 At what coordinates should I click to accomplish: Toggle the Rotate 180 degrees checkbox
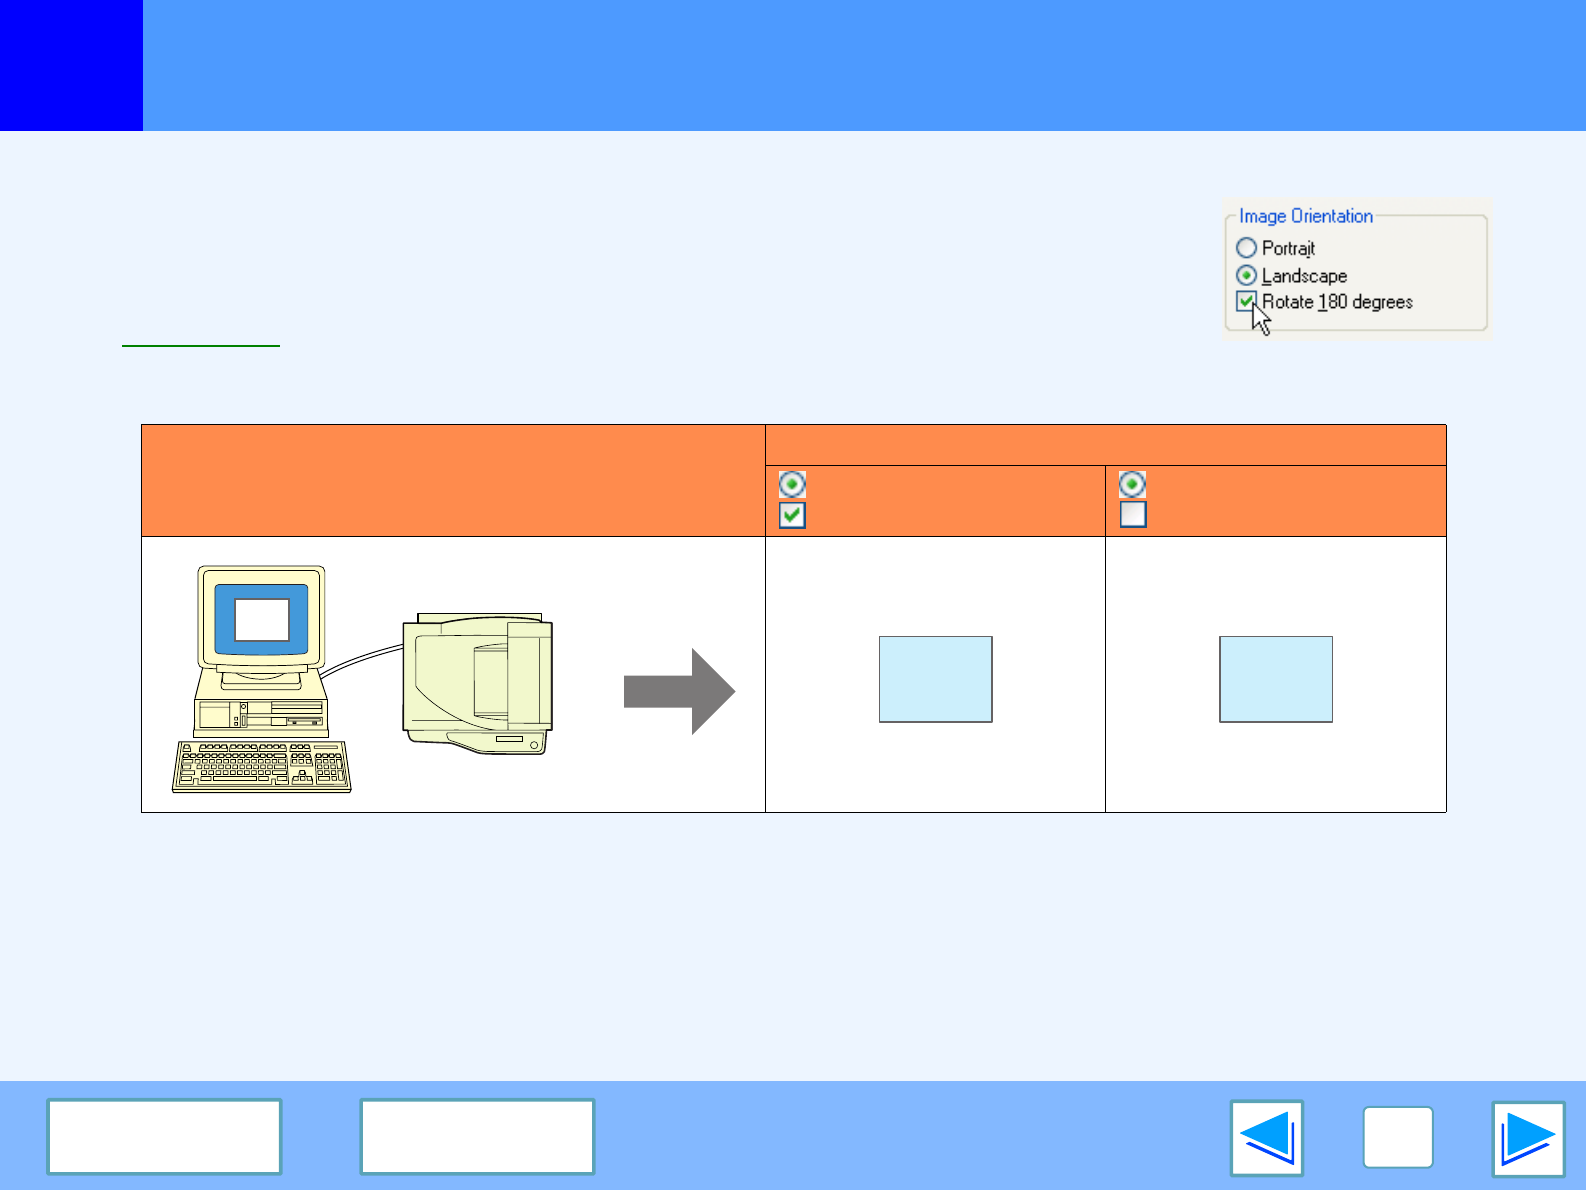1246,301
